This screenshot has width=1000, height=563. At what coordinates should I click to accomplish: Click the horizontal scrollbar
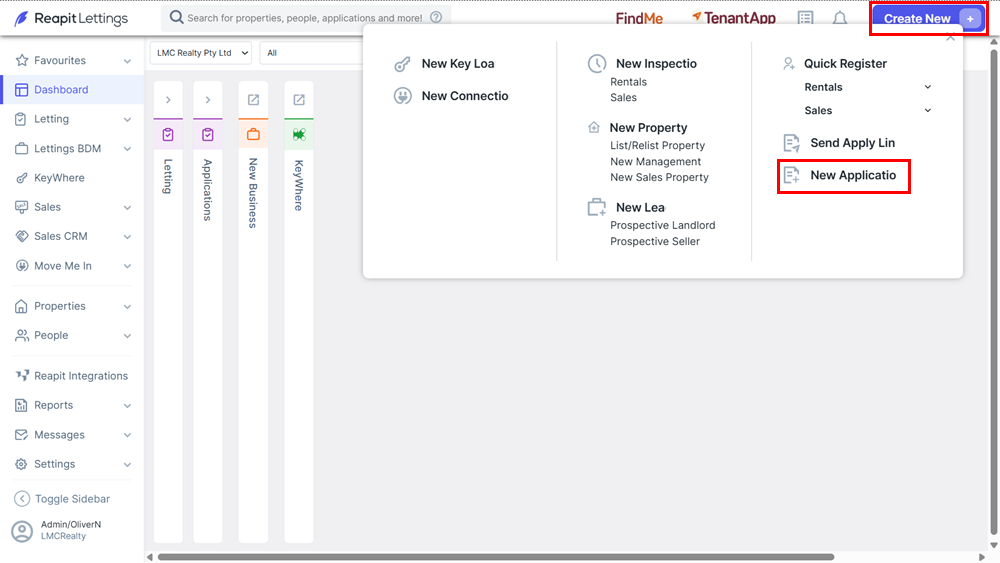pos(496,557)
